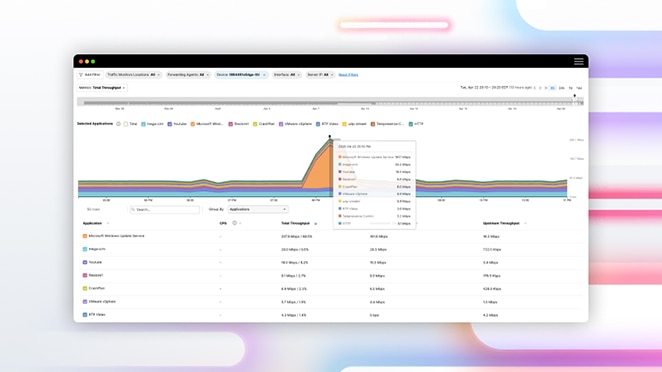Click the info icon next to CPS column
Viewport: 662px width, 372px height.
[234, 223]
